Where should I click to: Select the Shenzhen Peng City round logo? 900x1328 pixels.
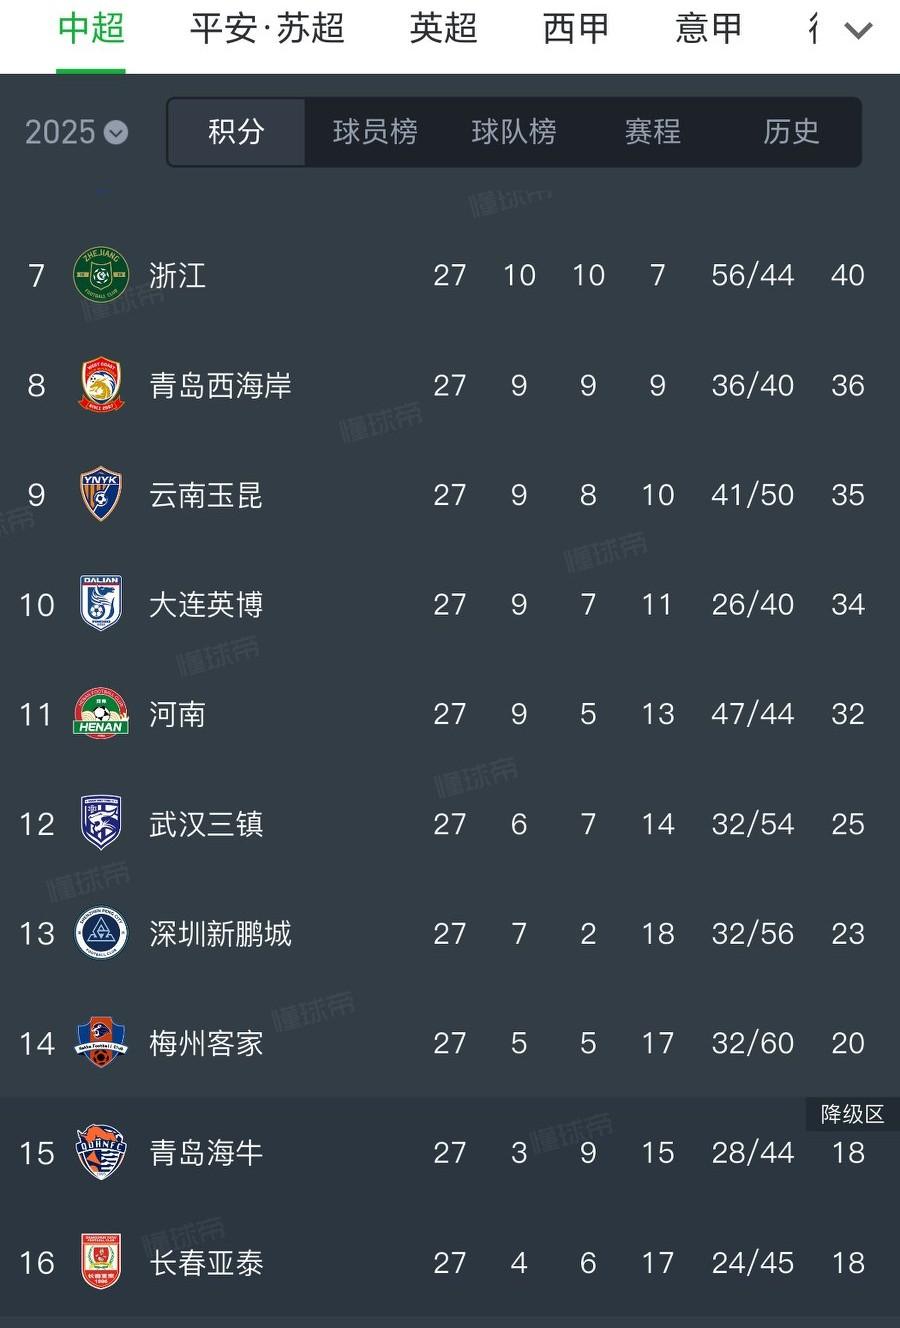click(101, 933)
